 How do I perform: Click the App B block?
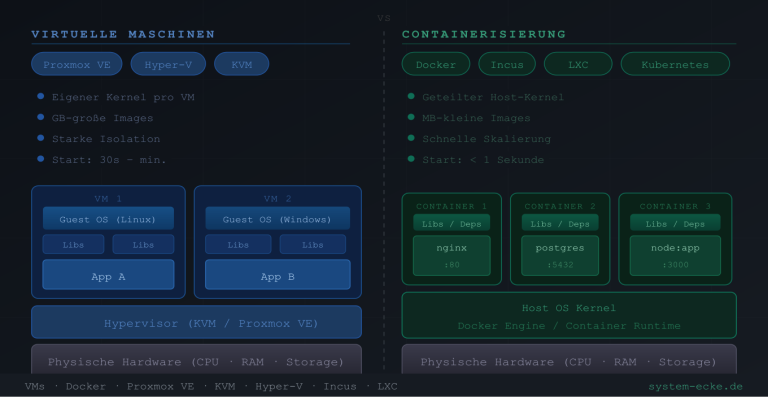pos(277,275)
